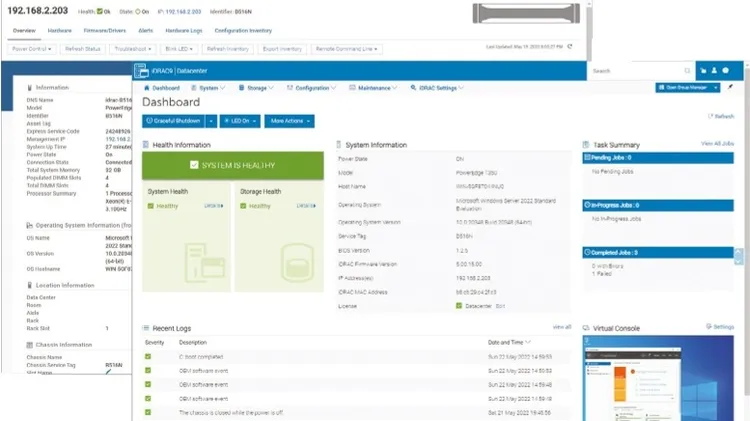
Task: Click the System Health Healthy check box
Action: pos(151,206)
